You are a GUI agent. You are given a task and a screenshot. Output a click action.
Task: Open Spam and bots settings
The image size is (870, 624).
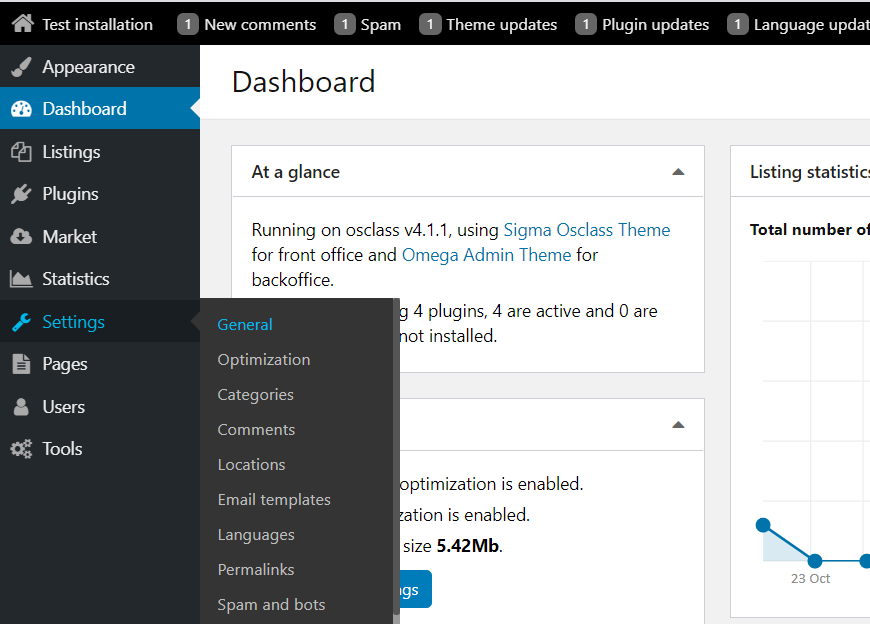pyautogui.click(x=271, y=605)
